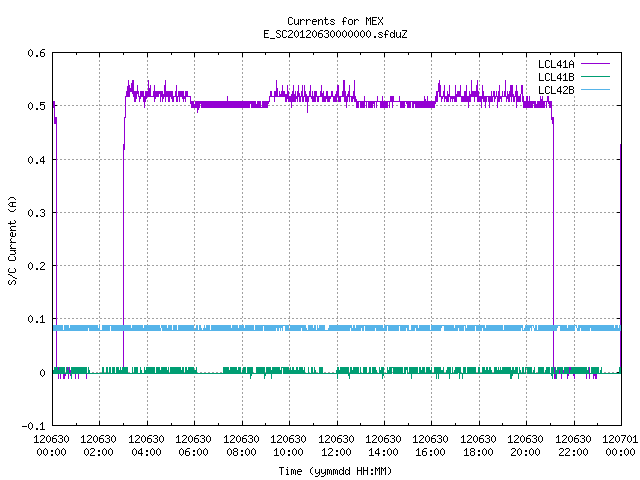The width and height of the screenshot is (640, 480).
Task: Click the filename 'E_SC20120630000000.sfduZ' subtitle
Action: 335,34
